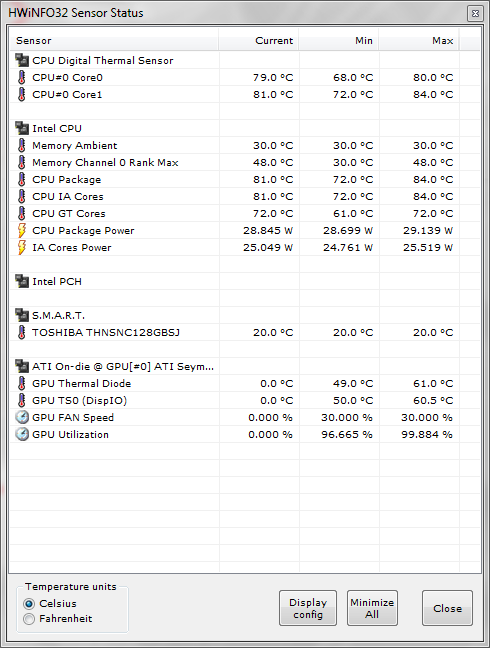Click the Intel PCH sensor group icon

(22, 281)
